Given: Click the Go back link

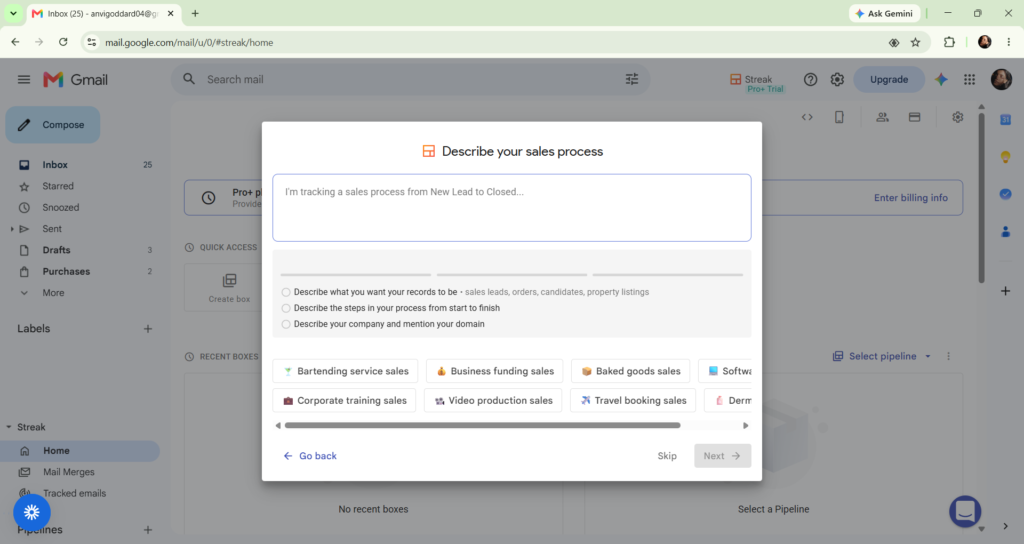Looking at the screenshot, I should (x=310, y=456).
